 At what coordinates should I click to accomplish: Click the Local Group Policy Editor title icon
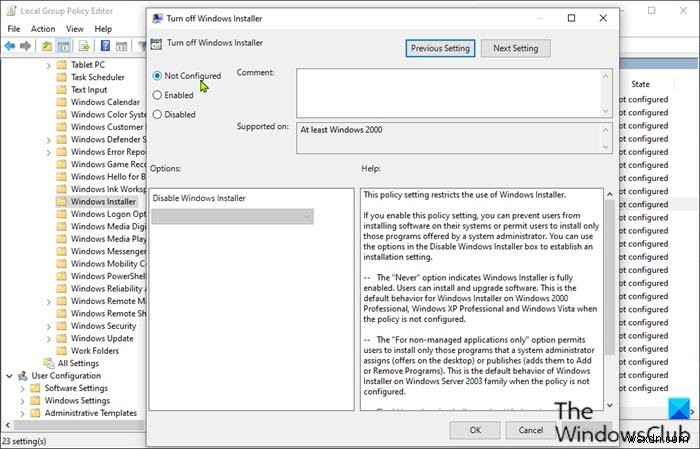tap(11, 11)
